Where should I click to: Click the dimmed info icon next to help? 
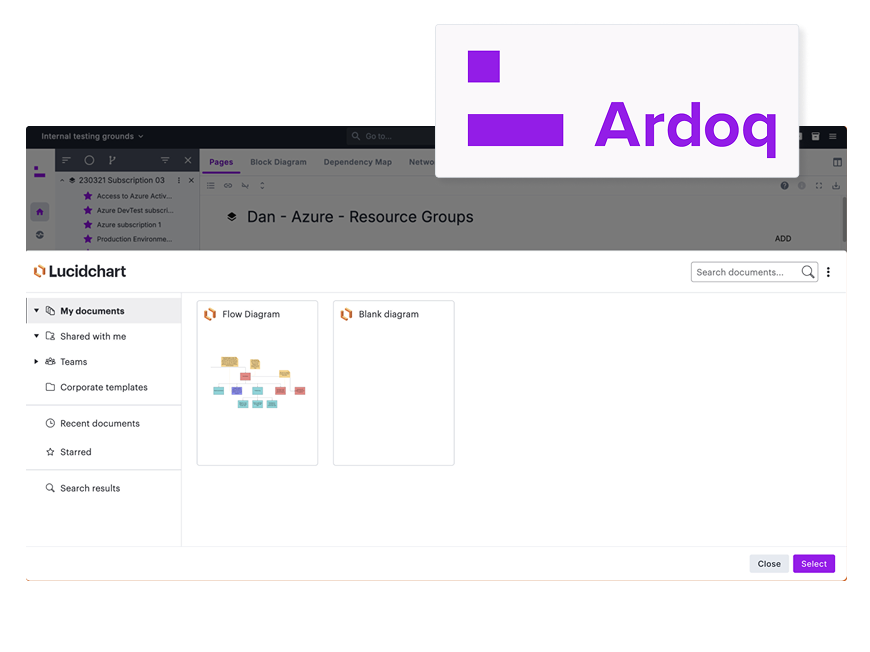802,185
